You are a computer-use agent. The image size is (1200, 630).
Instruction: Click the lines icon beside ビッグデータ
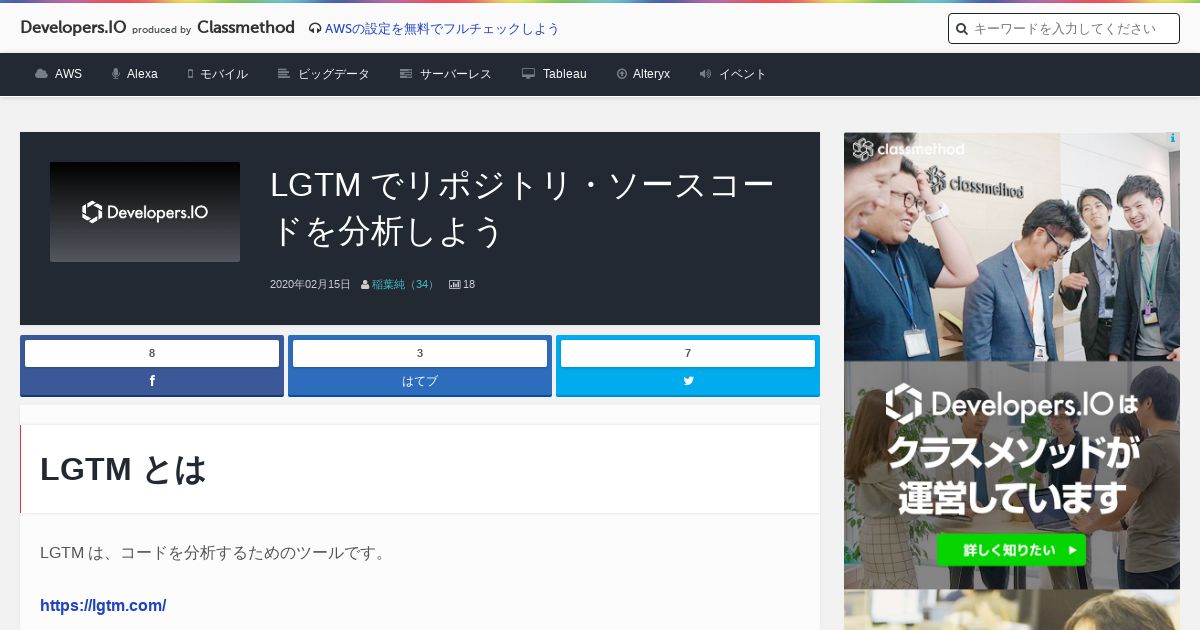coord(284,74)
